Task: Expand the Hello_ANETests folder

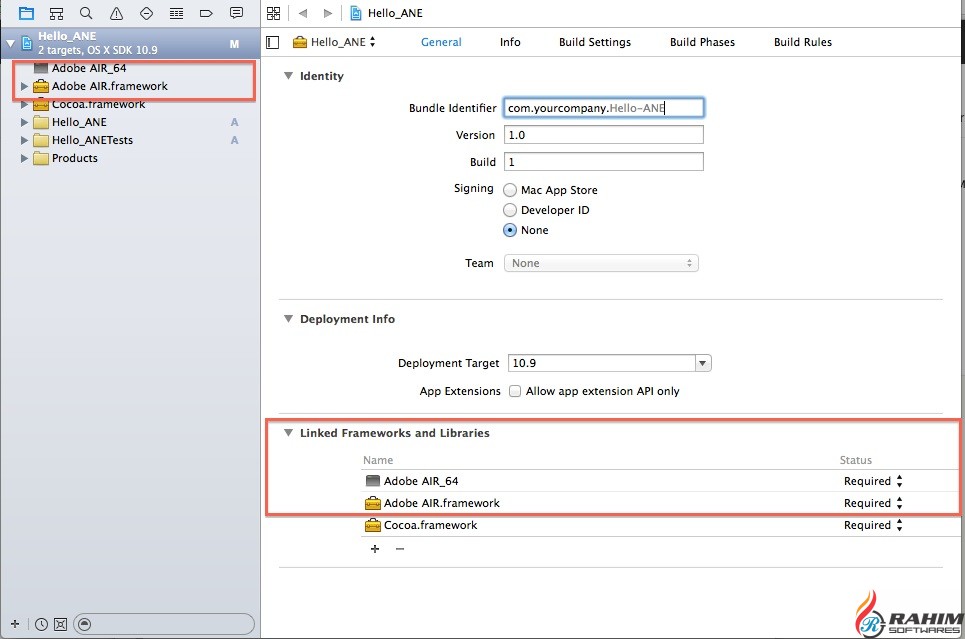Action: coord(24,140)
